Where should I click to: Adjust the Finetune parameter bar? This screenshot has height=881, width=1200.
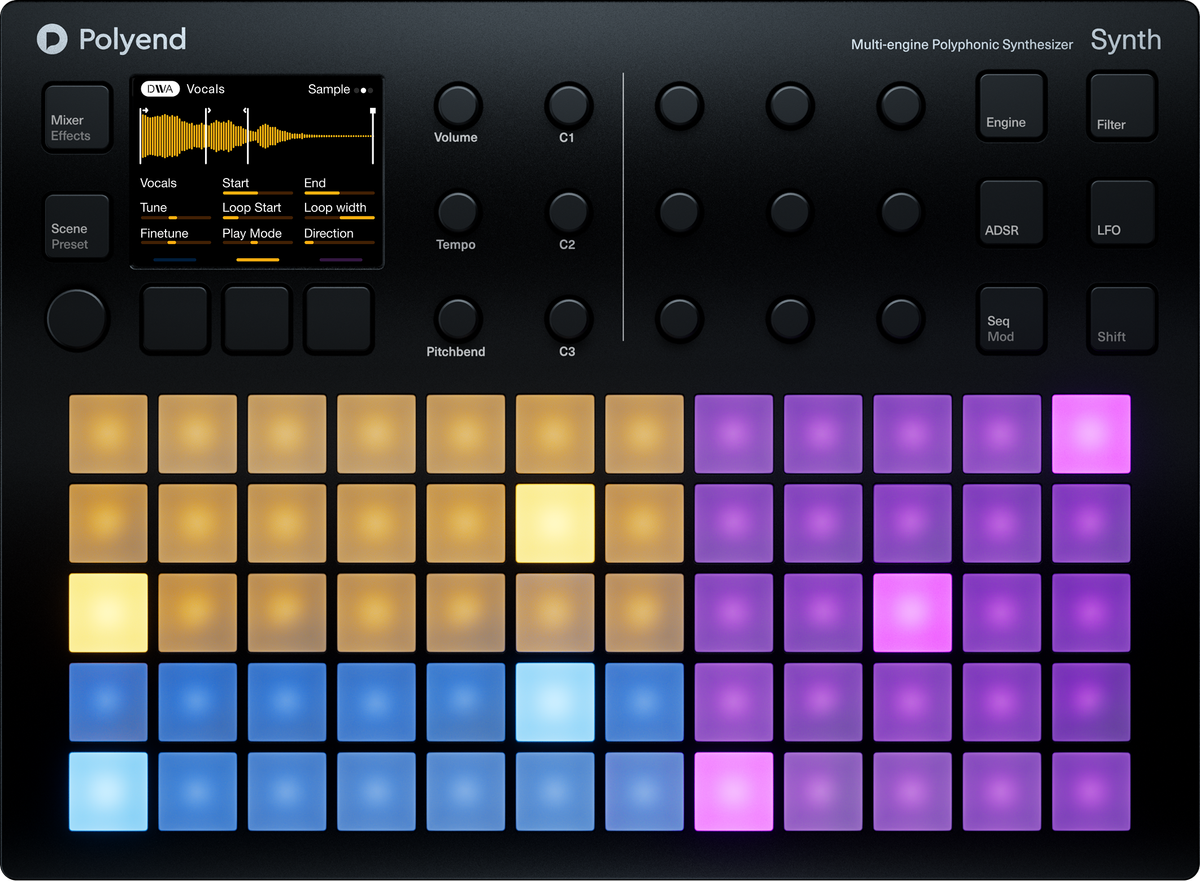tap(175, 242)
